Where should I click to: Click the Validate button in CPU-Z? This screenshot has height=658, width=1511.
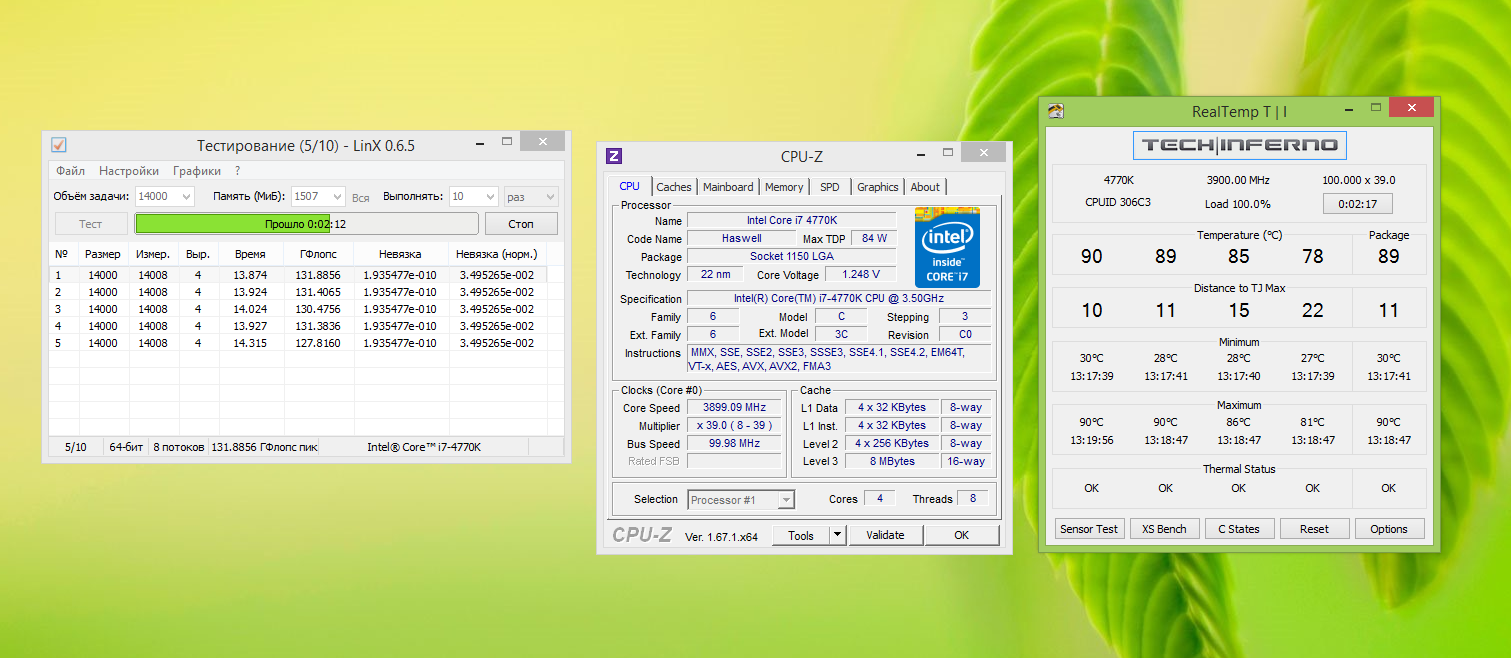[886, 535]
